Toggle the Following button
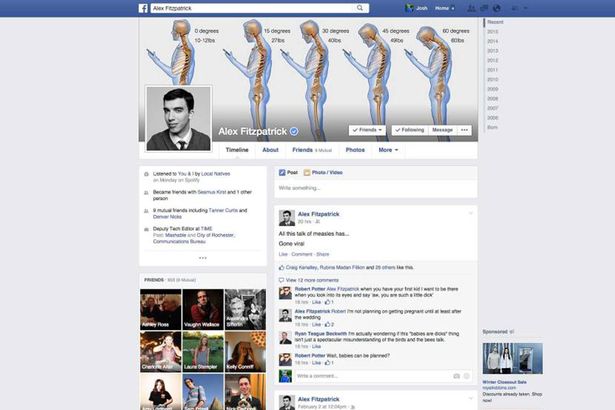615x410 pixels. (x=408, y=130)
